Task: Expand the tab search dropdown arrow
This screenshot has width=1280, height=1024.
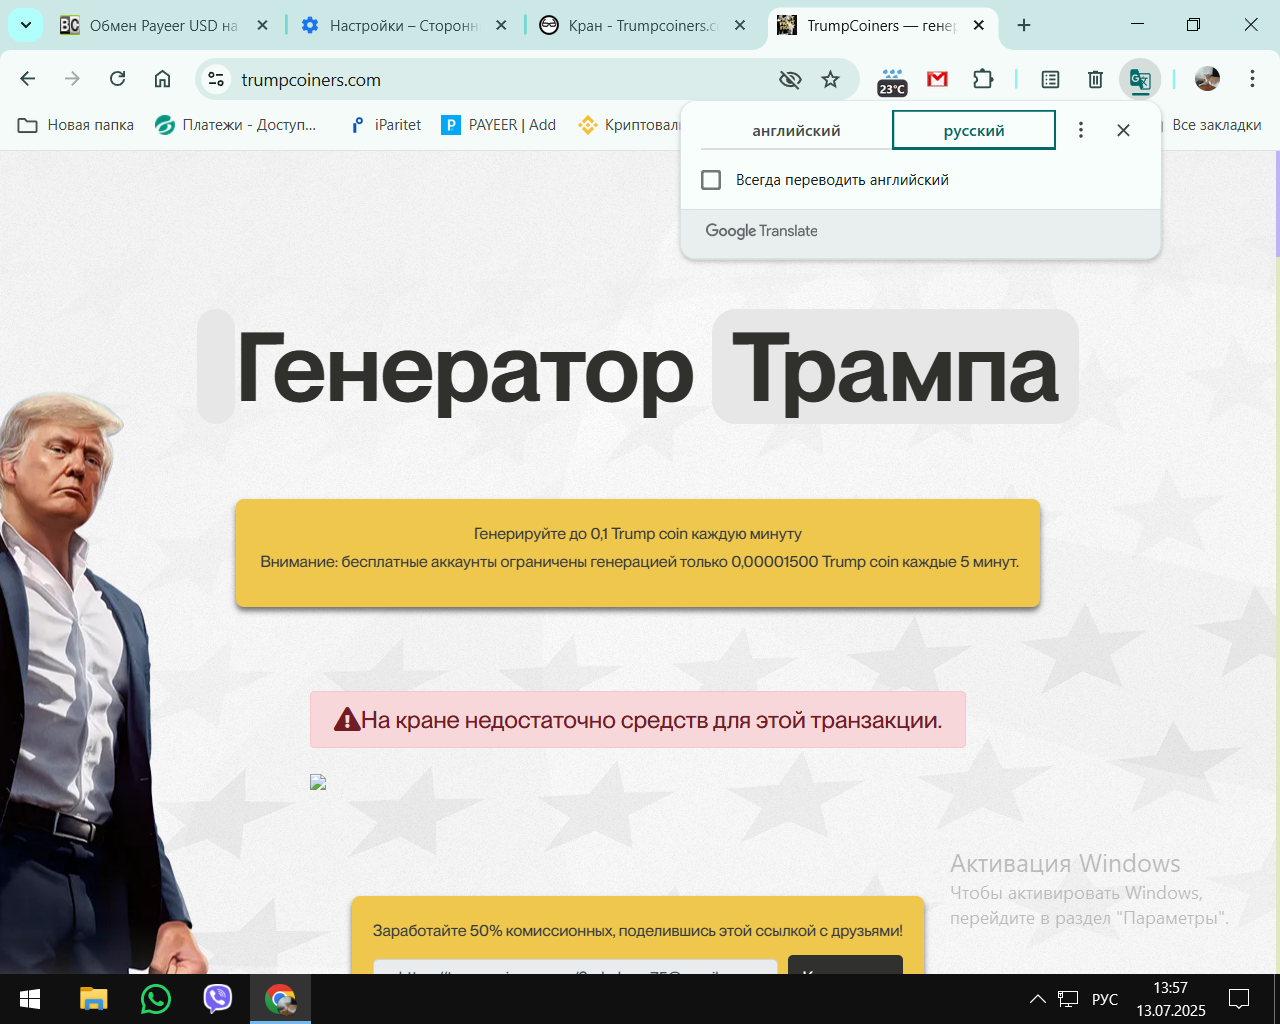Action: click(x=26, y=25)
